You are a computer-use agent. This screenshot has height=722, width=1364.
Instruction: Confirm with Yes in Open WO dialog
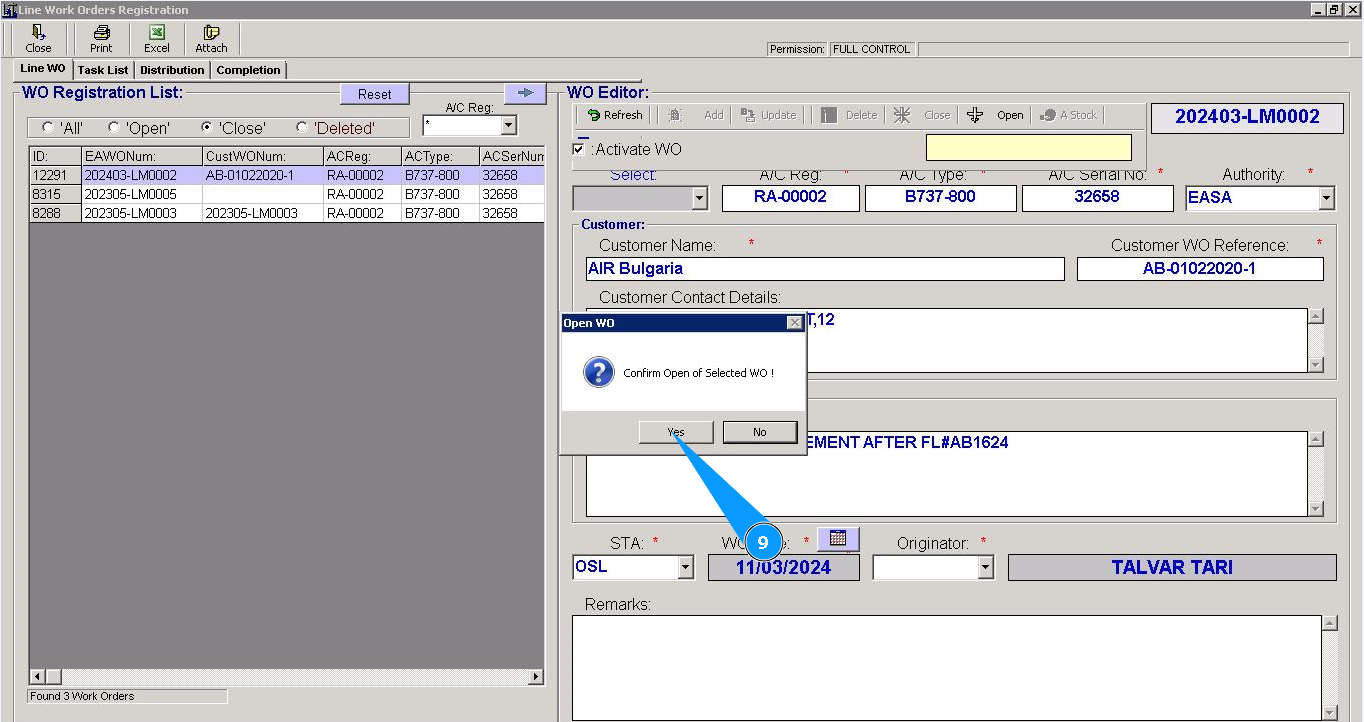click(x=676, y=432)
